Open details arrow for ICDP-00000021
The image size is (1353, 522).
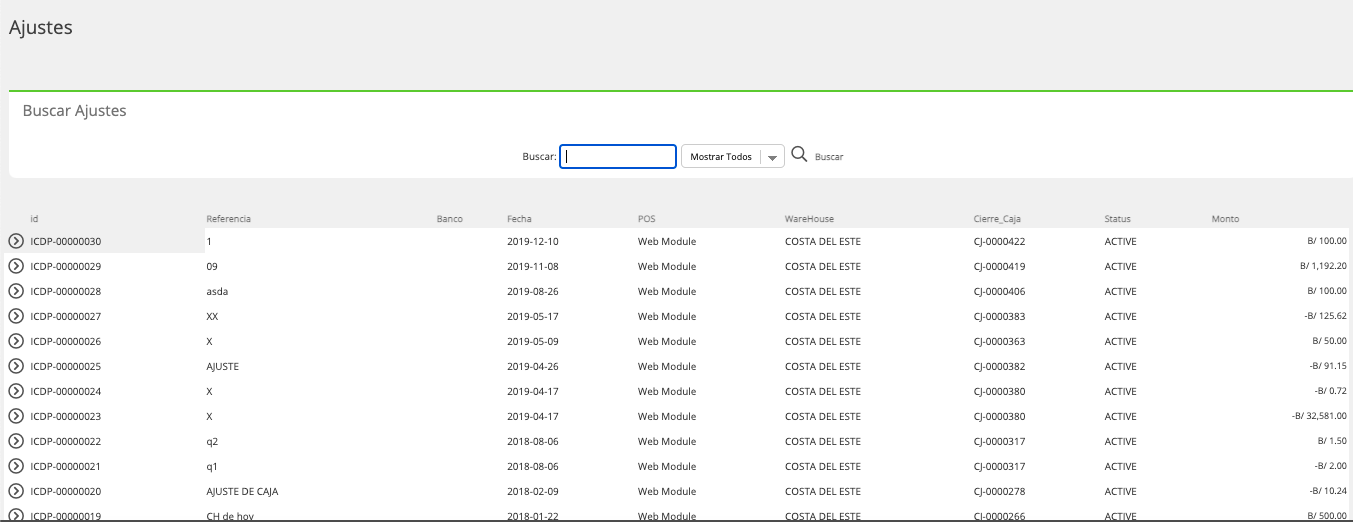pos(16,466)
